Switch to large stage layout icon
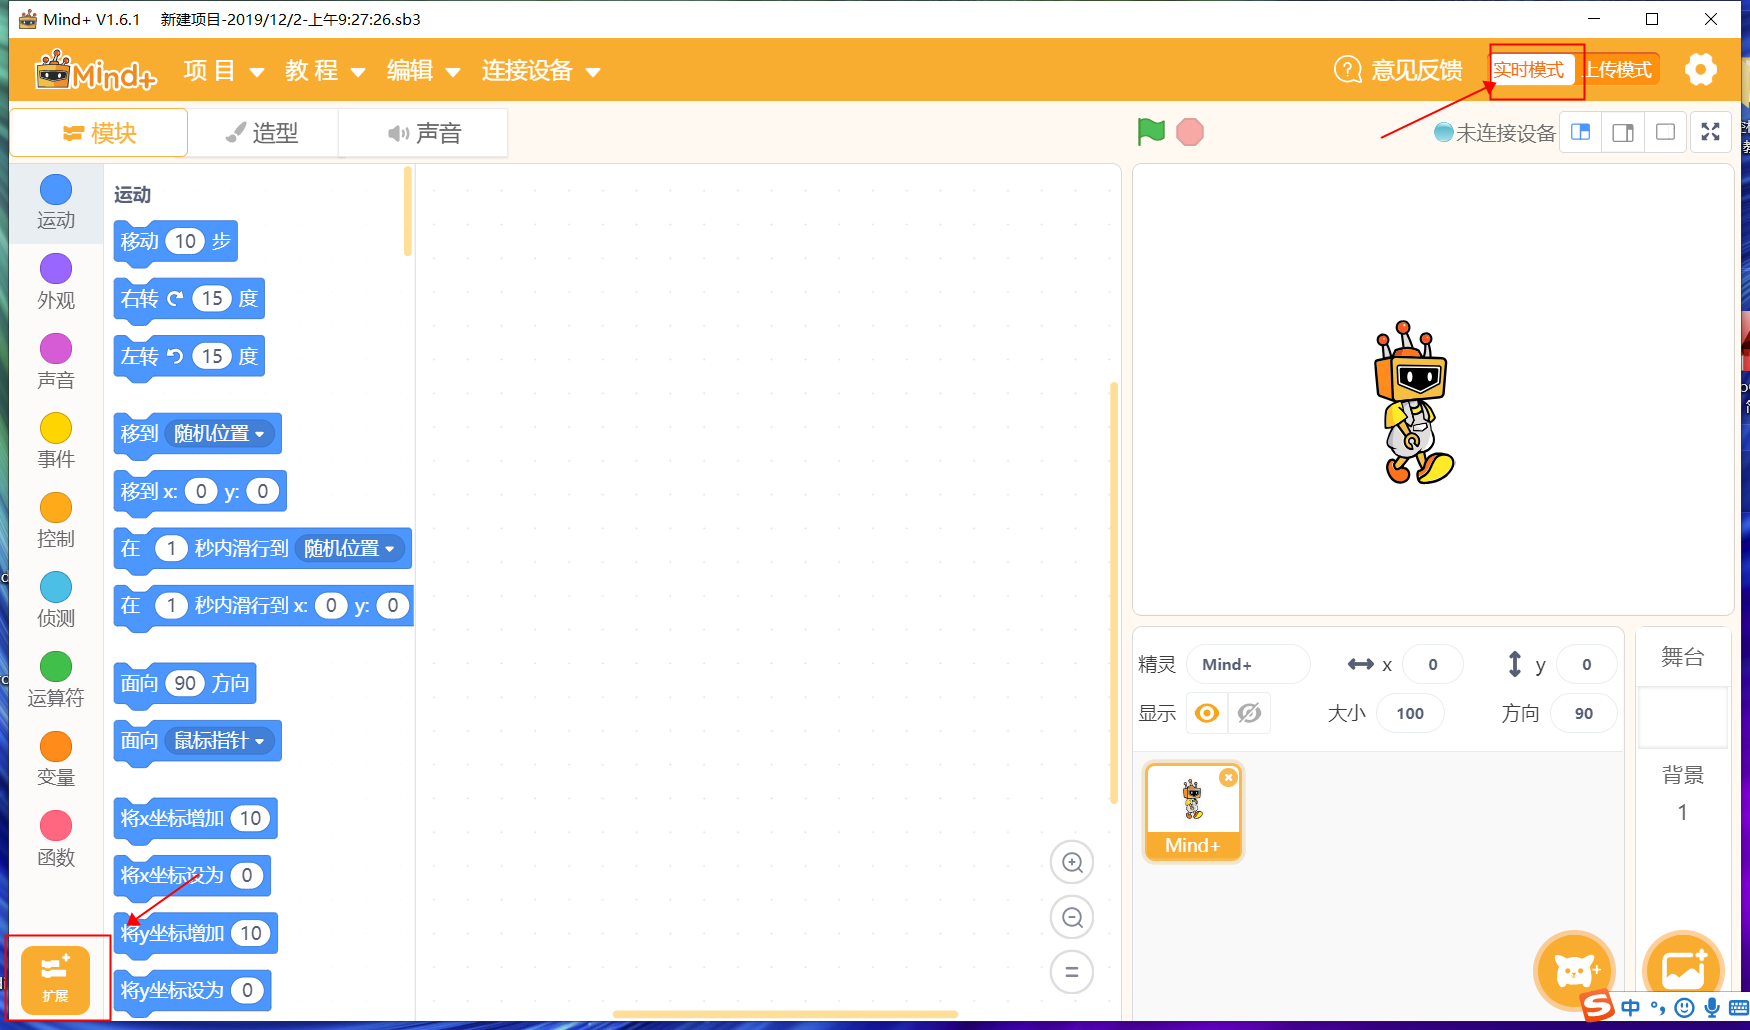The image size is (1750, 1030). click(1623, 132)
